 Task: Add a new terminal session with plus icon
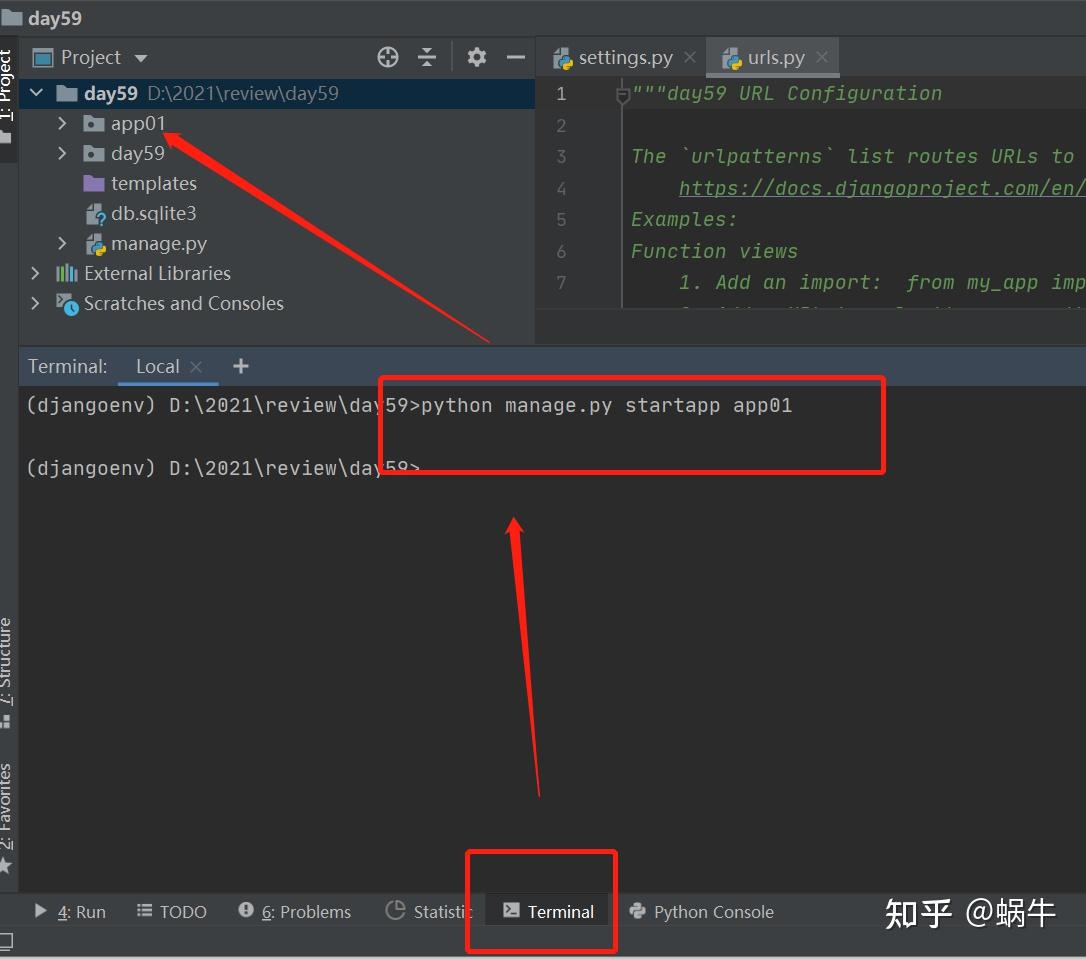point(240,366)
